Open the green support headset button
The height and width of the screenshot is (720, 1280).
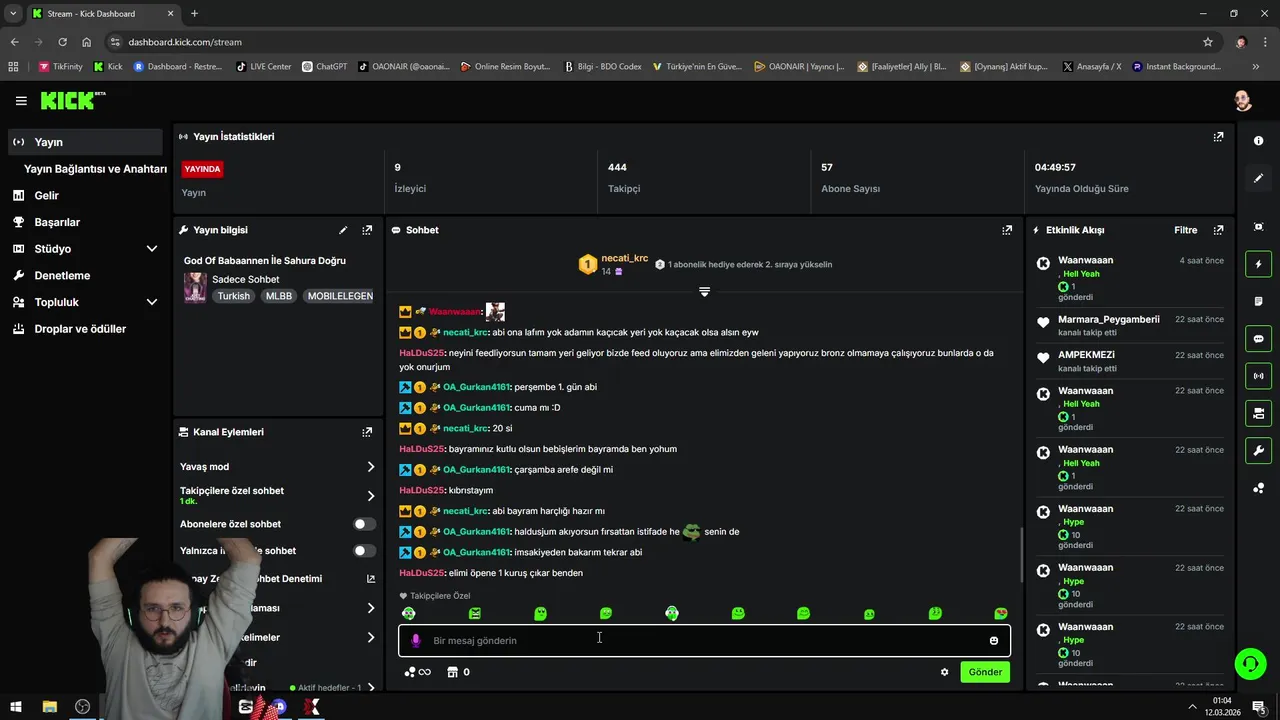pos(1248,663)
